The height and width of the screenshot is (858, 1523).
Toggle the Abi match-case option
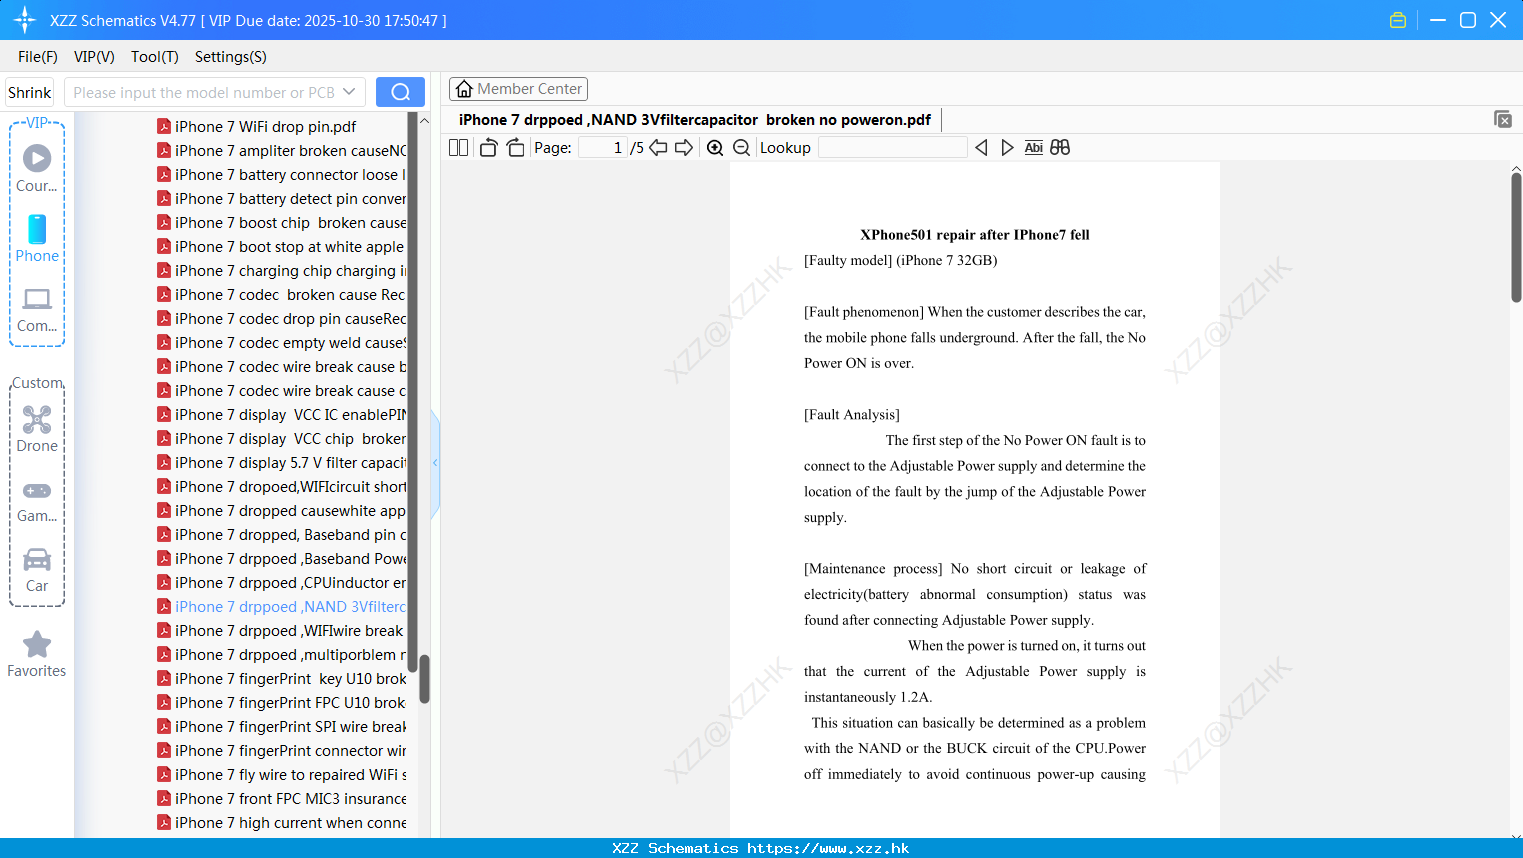point(1034,147)
